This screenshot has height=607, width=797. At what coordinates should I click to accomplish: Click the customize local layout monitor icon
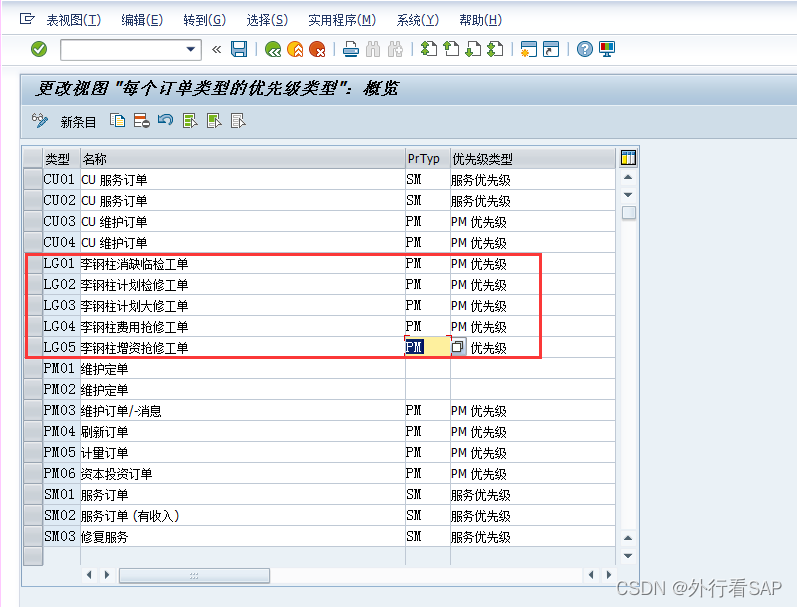(607, 49)
